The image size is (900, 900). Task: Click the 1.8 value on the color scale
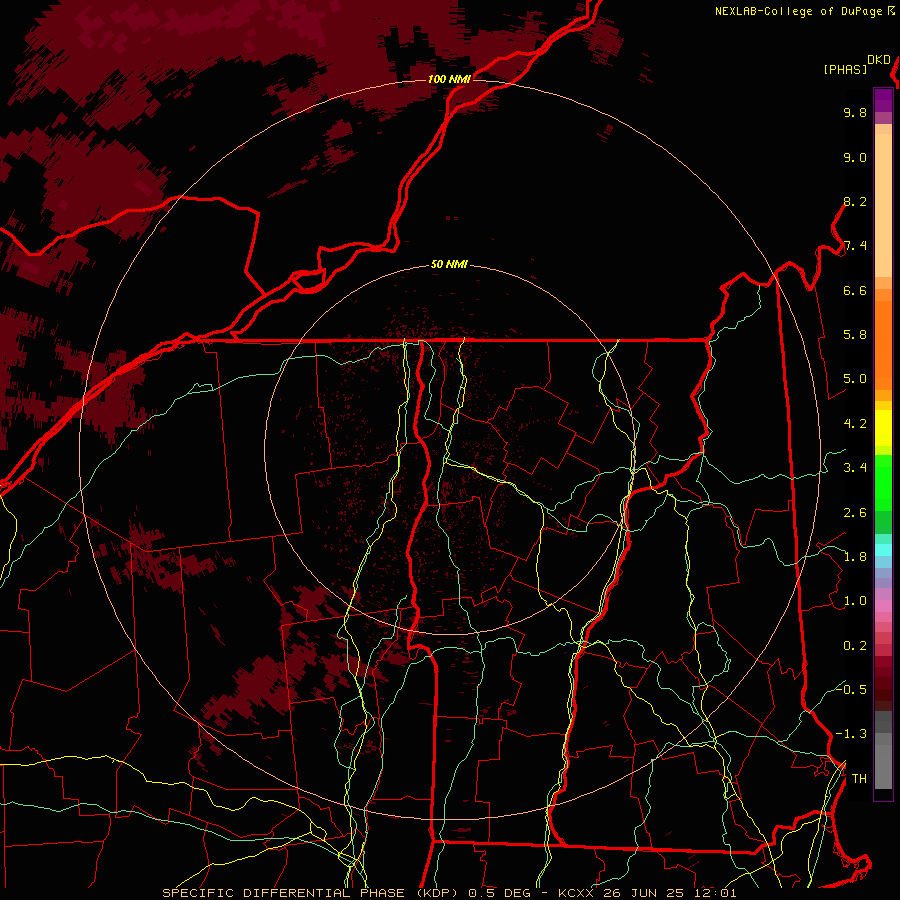855,557
